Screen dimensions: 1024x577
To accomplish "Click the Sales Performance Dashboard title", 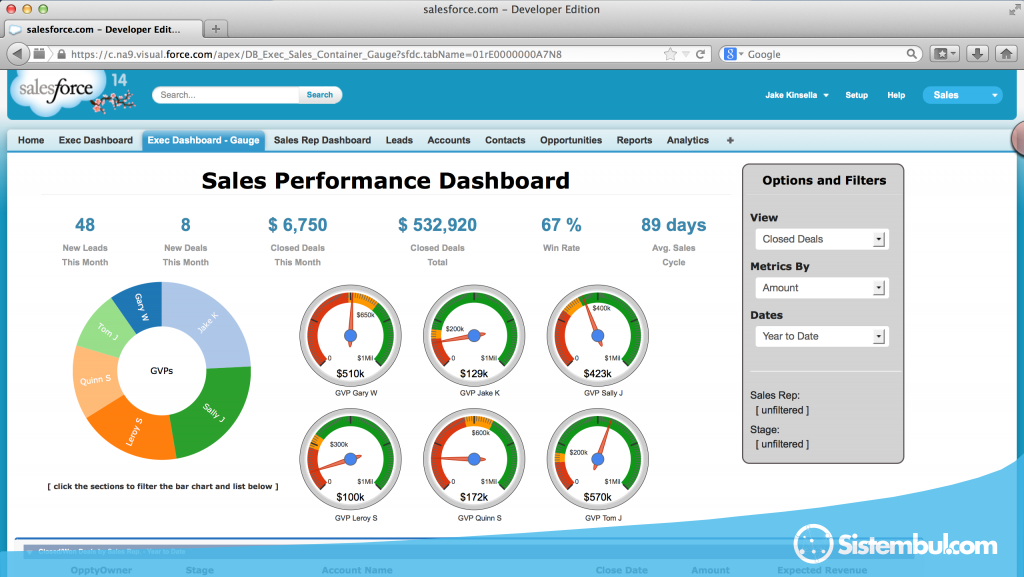I will pyautogui.click(x=385, y=181).
